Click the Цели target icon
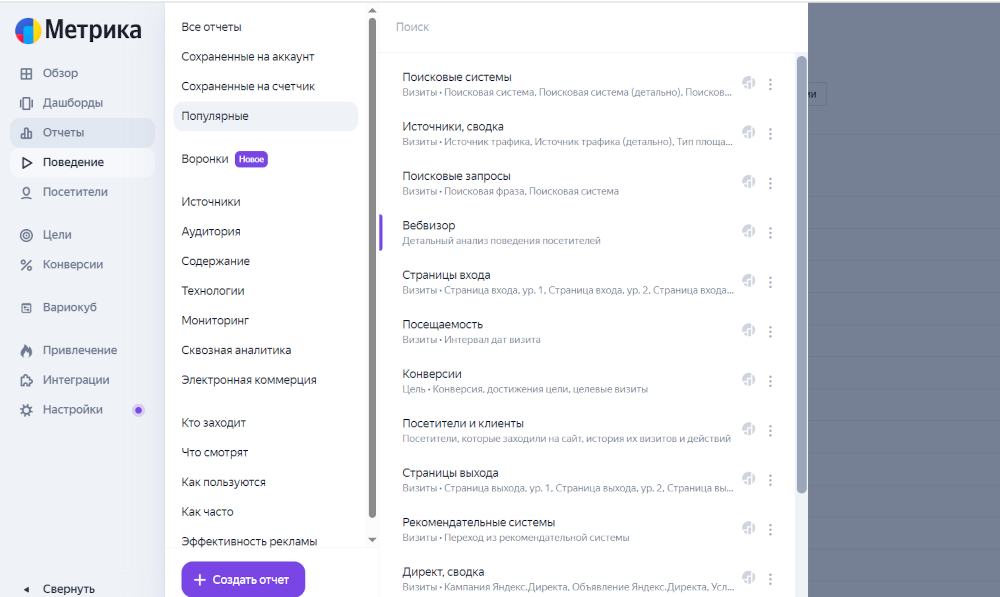Screen dimensions: 1000x597 [26, 235]
